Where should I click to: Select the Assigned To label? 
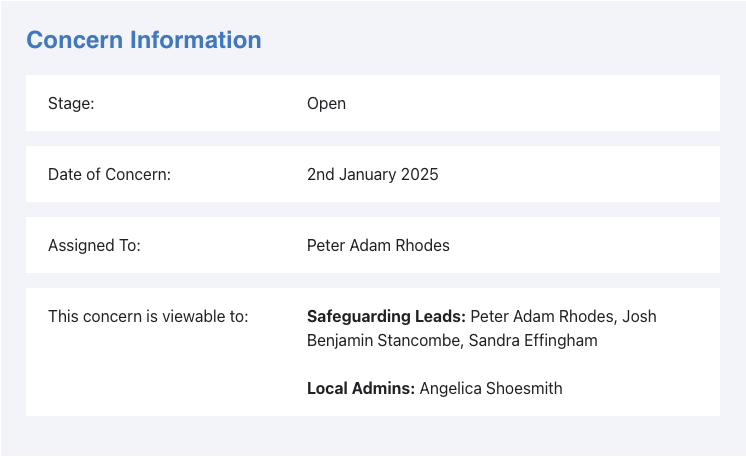point(94,245)
